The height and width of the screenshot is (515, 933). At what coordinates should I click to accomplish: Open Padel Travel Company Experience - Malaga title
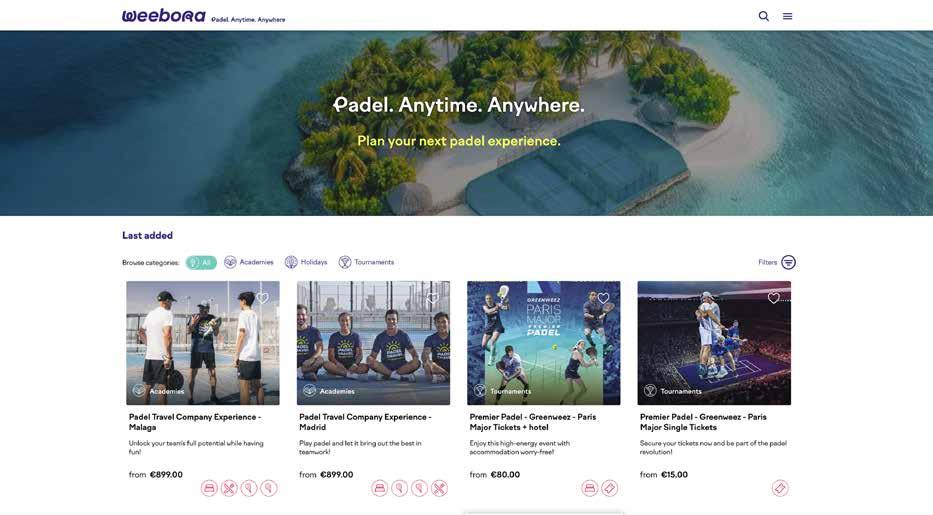click(x=195, y=422)
